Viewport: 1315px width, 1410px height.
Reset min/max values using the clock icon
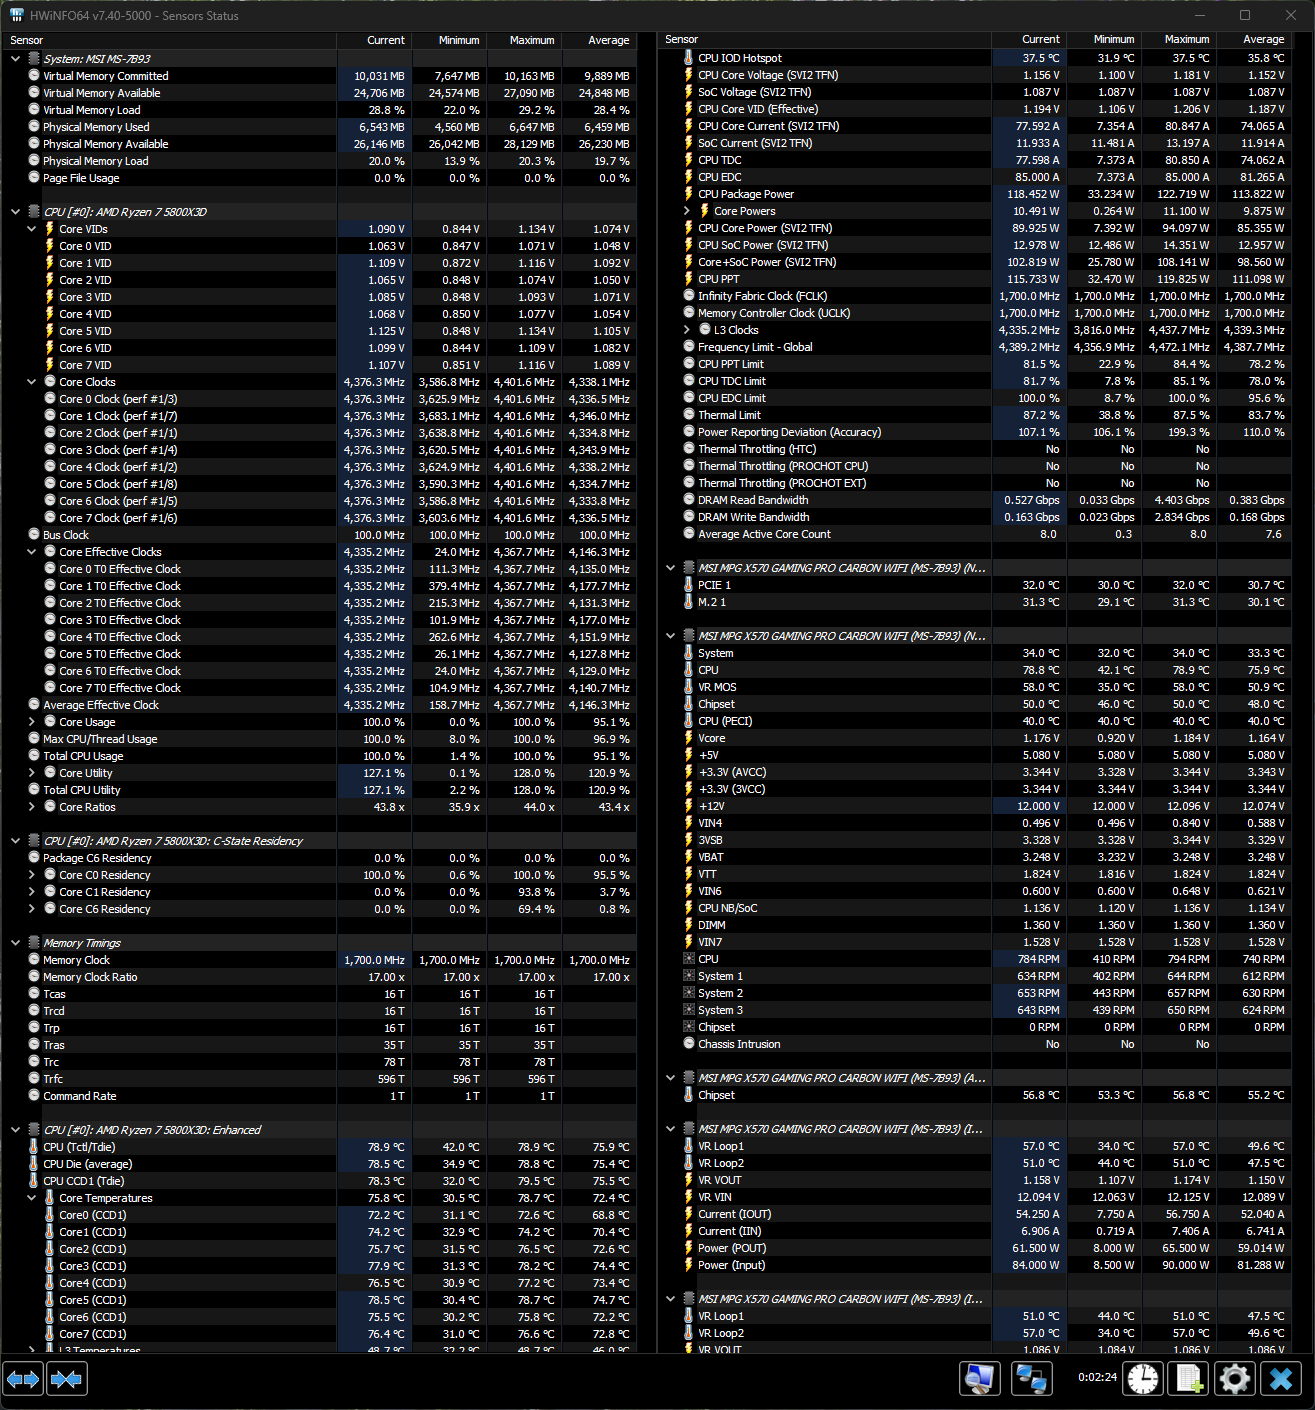(1144, 1378)
